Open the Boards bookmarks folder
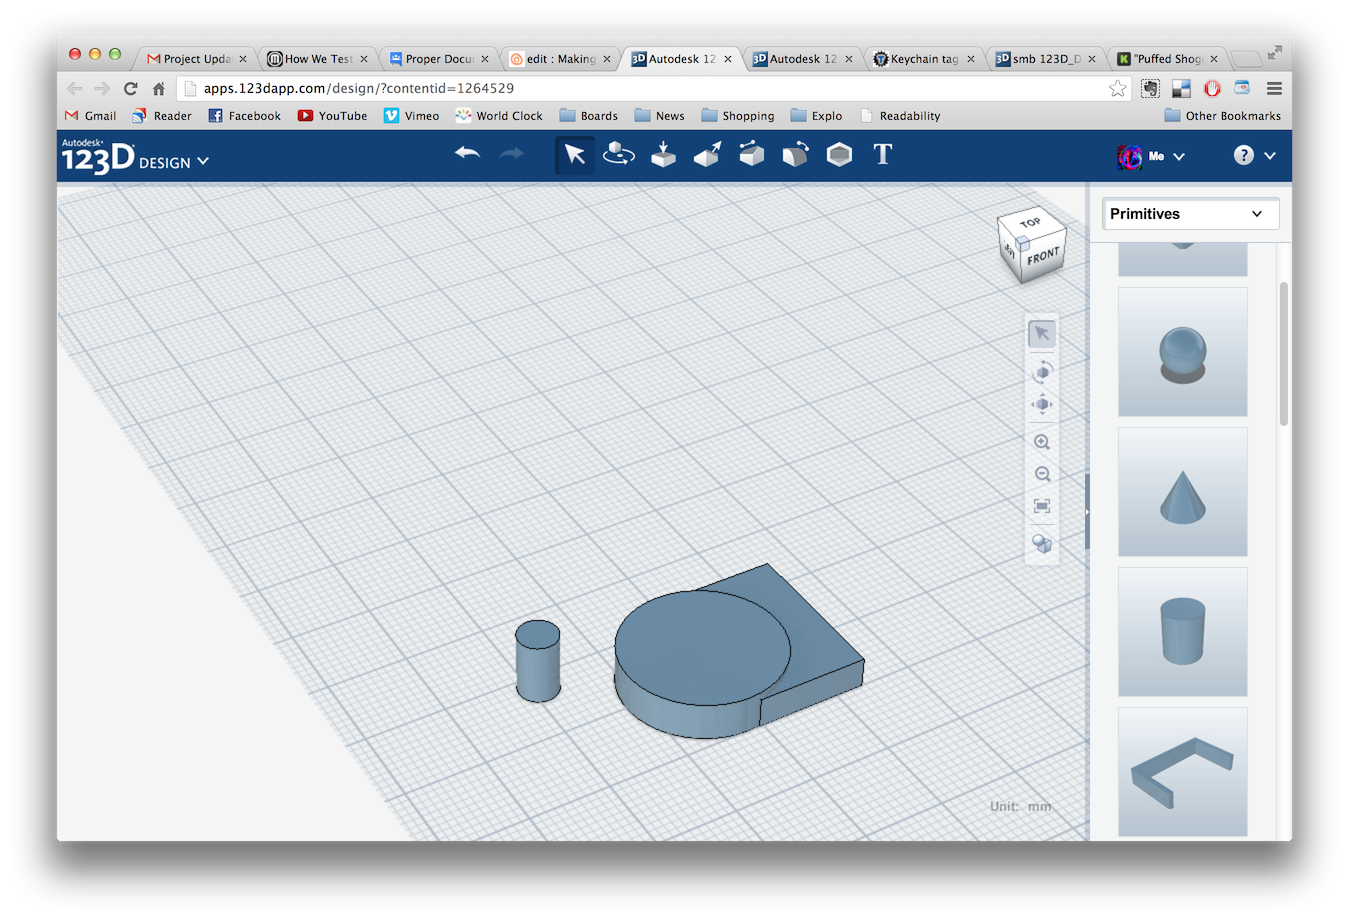The height and width of the screenshot is (920, 1349). 589,116
